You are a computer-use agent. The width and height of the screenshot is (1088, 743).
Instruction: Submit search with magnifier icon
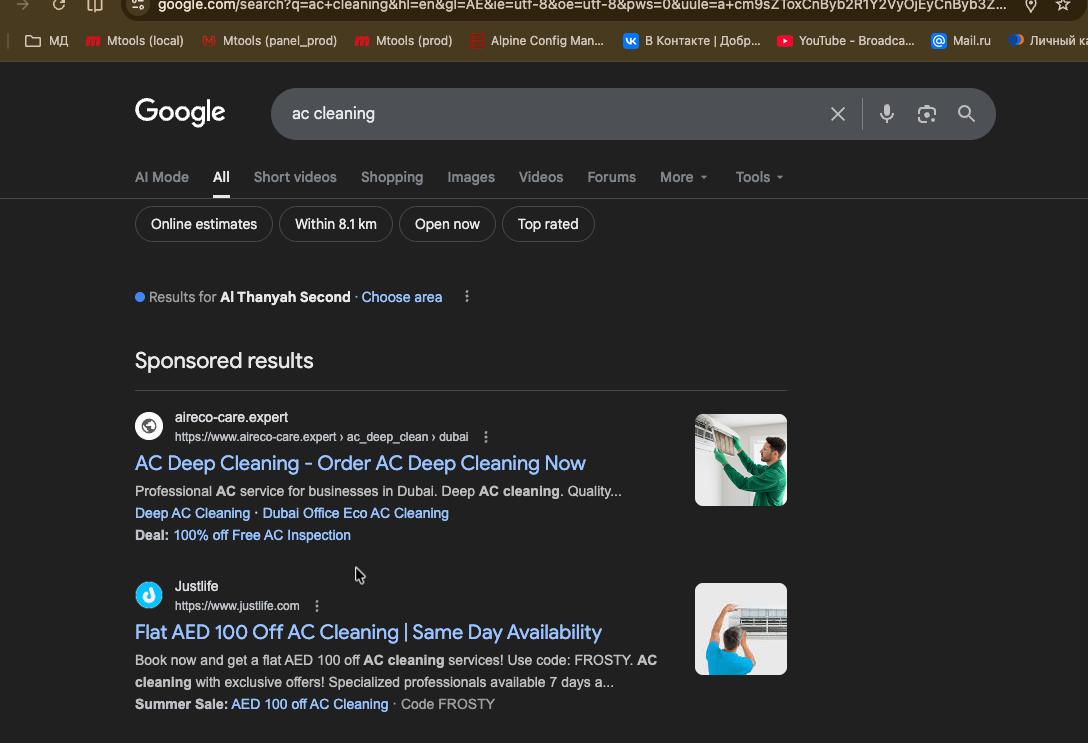(x=966, y=114)
